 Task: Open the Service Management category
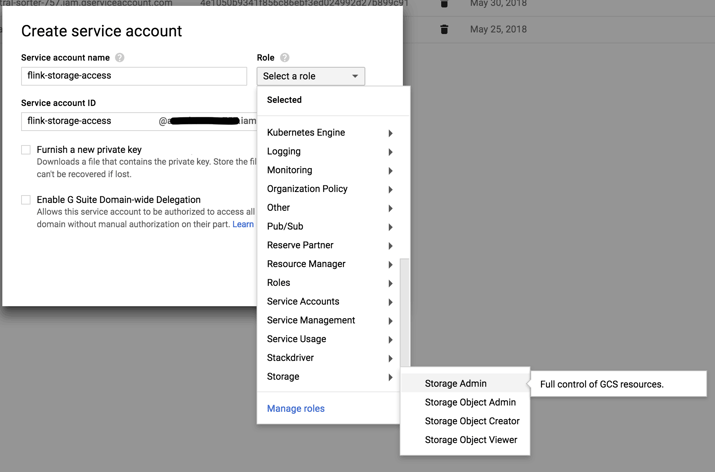click(328, 320)
